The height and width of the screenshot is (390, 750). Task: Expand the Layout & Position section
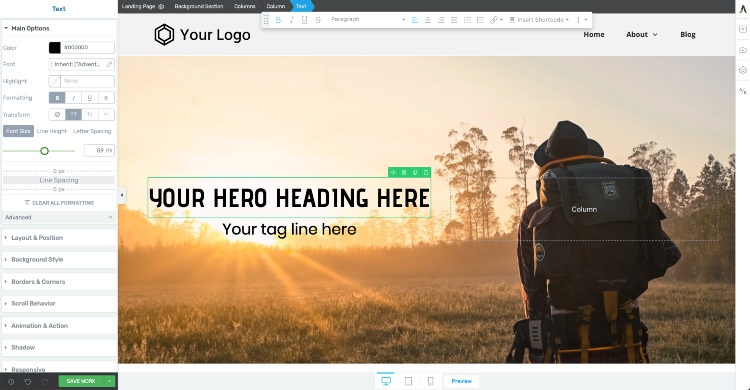(x=59, y=237)
